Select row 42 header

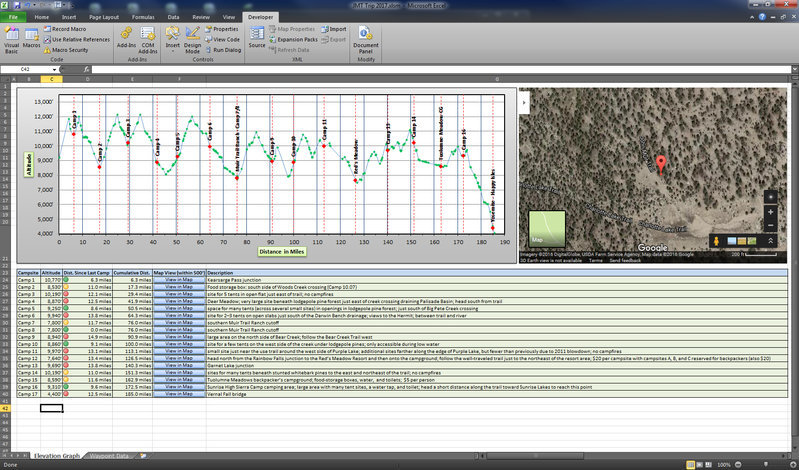coord(5,408)
